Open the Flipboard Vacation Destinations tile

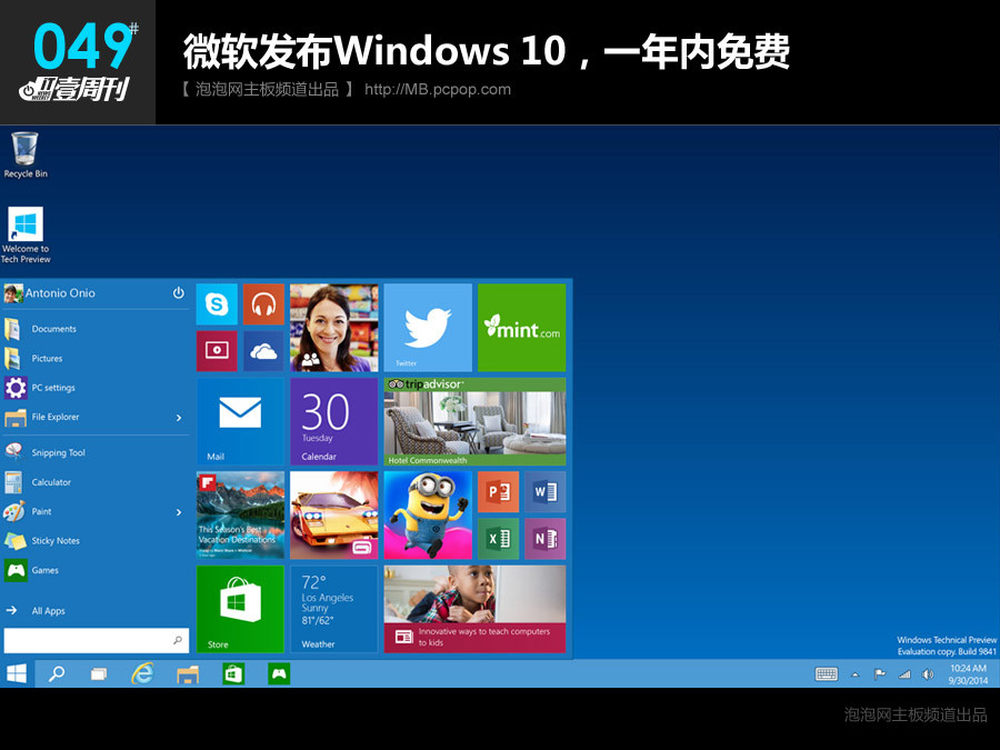coord(240,515)
